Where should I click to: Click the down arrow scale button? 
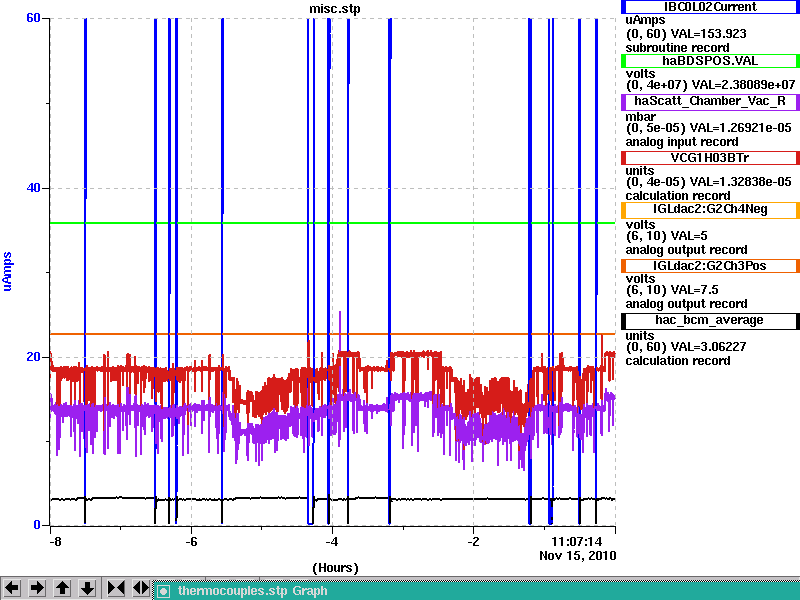click(x=88, y=588)
